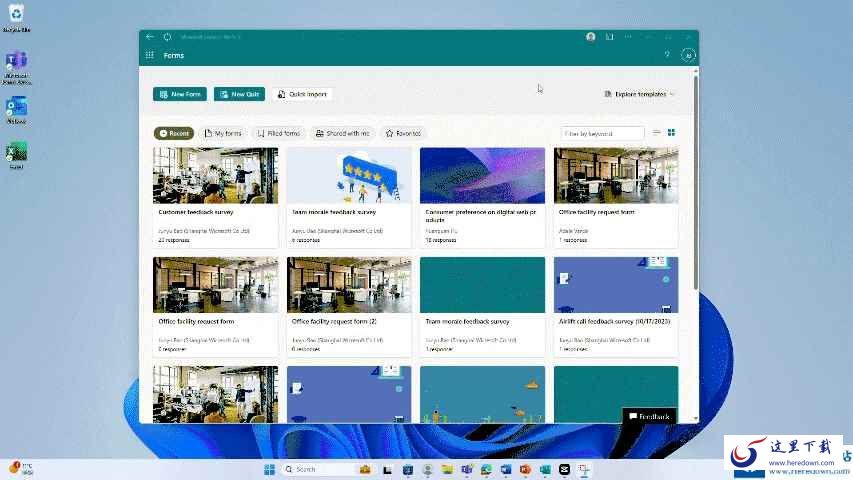Go back using the title bar arrow

pos(150,36)
